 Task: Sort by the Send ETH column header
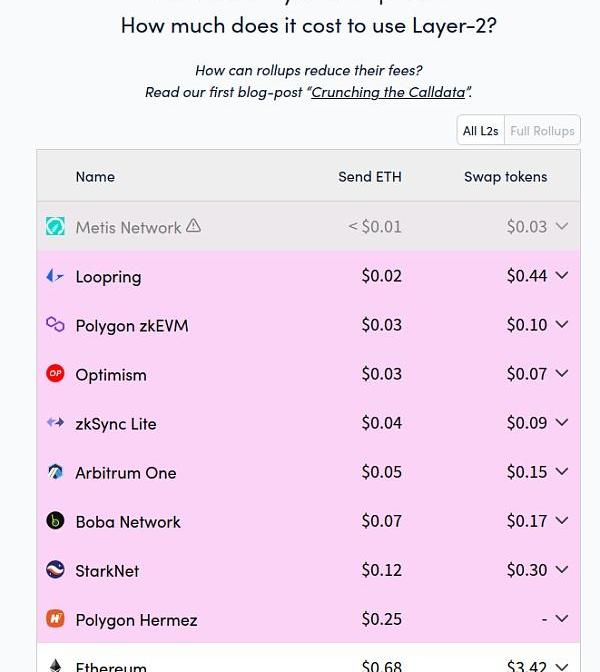click(x=369, y=177)
